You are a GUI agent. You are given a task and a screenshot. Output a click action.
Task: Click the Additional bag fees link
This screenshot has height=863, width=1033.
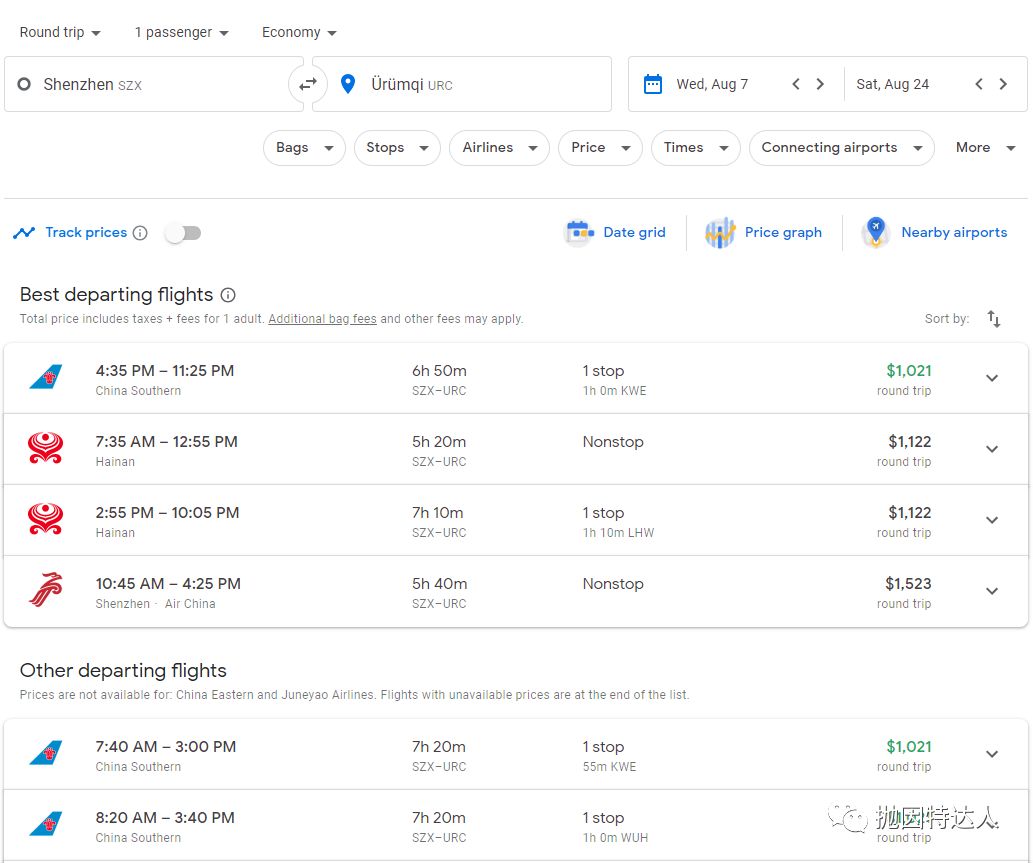[322, 319]
